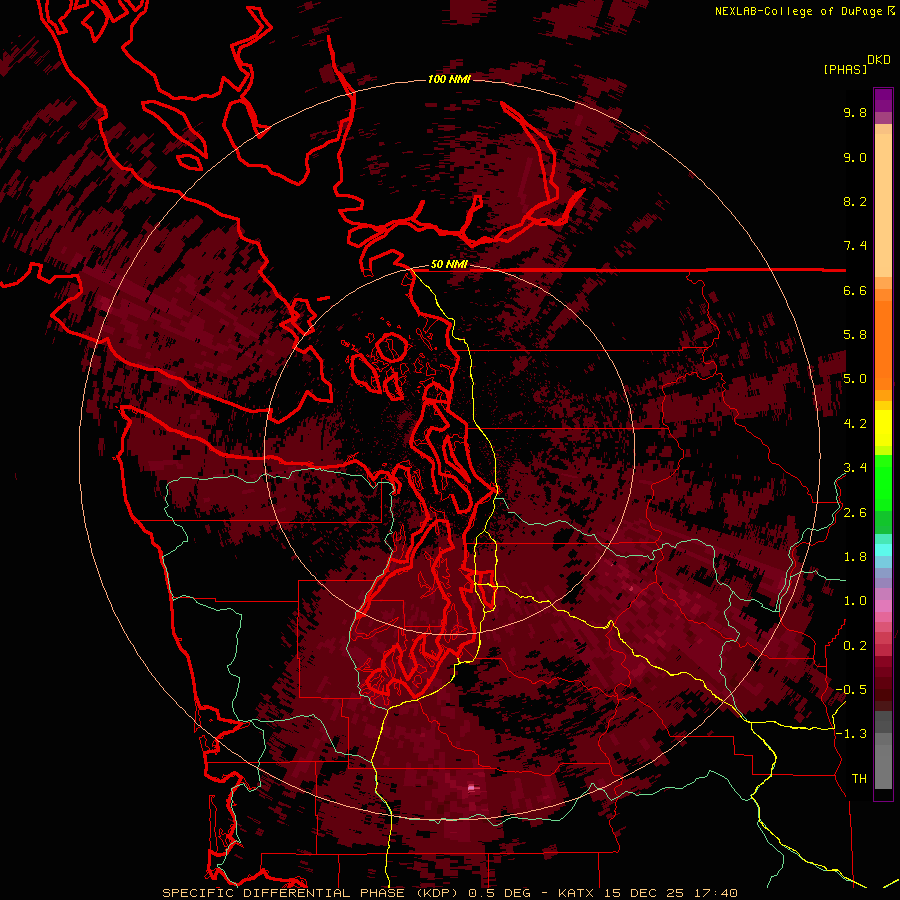Image resolution: width=900 pixels, height=900 pixels.
Task: Click SPECIFIC DIFFERENTIAL PHASE (KDP) caption text
Action: click(311, 893)
